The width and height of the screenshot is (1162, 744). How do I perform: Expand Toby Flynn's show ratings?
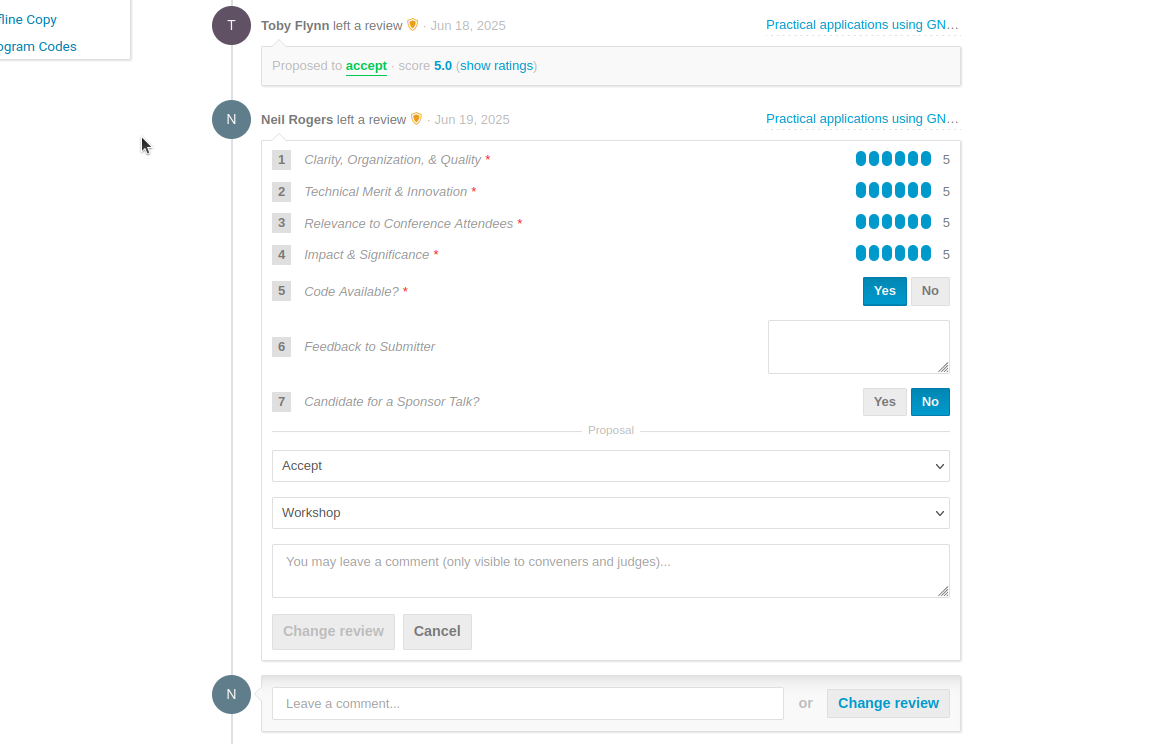[496, 66]
